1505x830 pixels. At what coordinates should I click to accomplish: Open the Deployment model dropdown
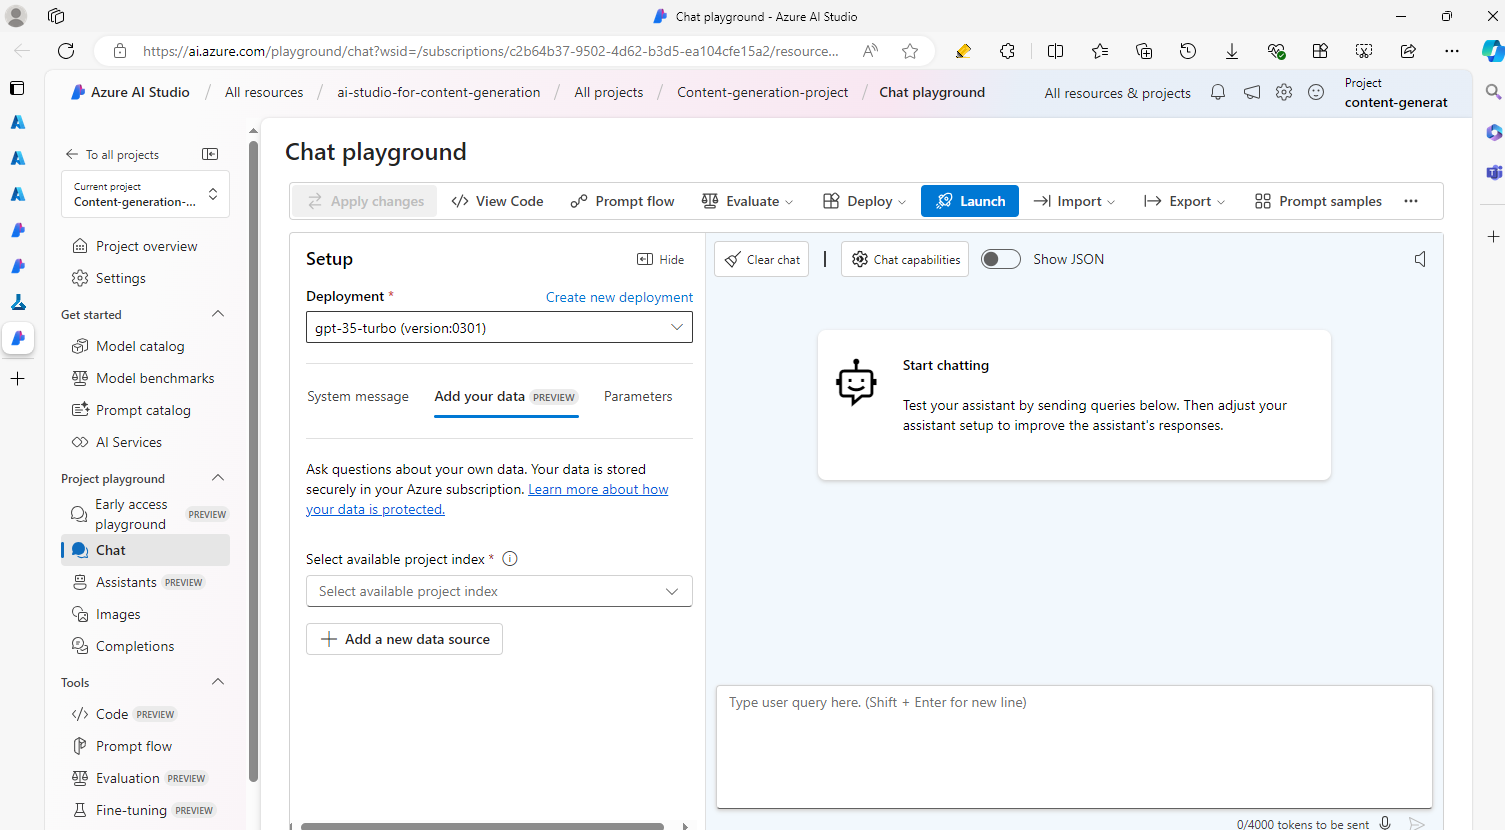tap(499, 327)
